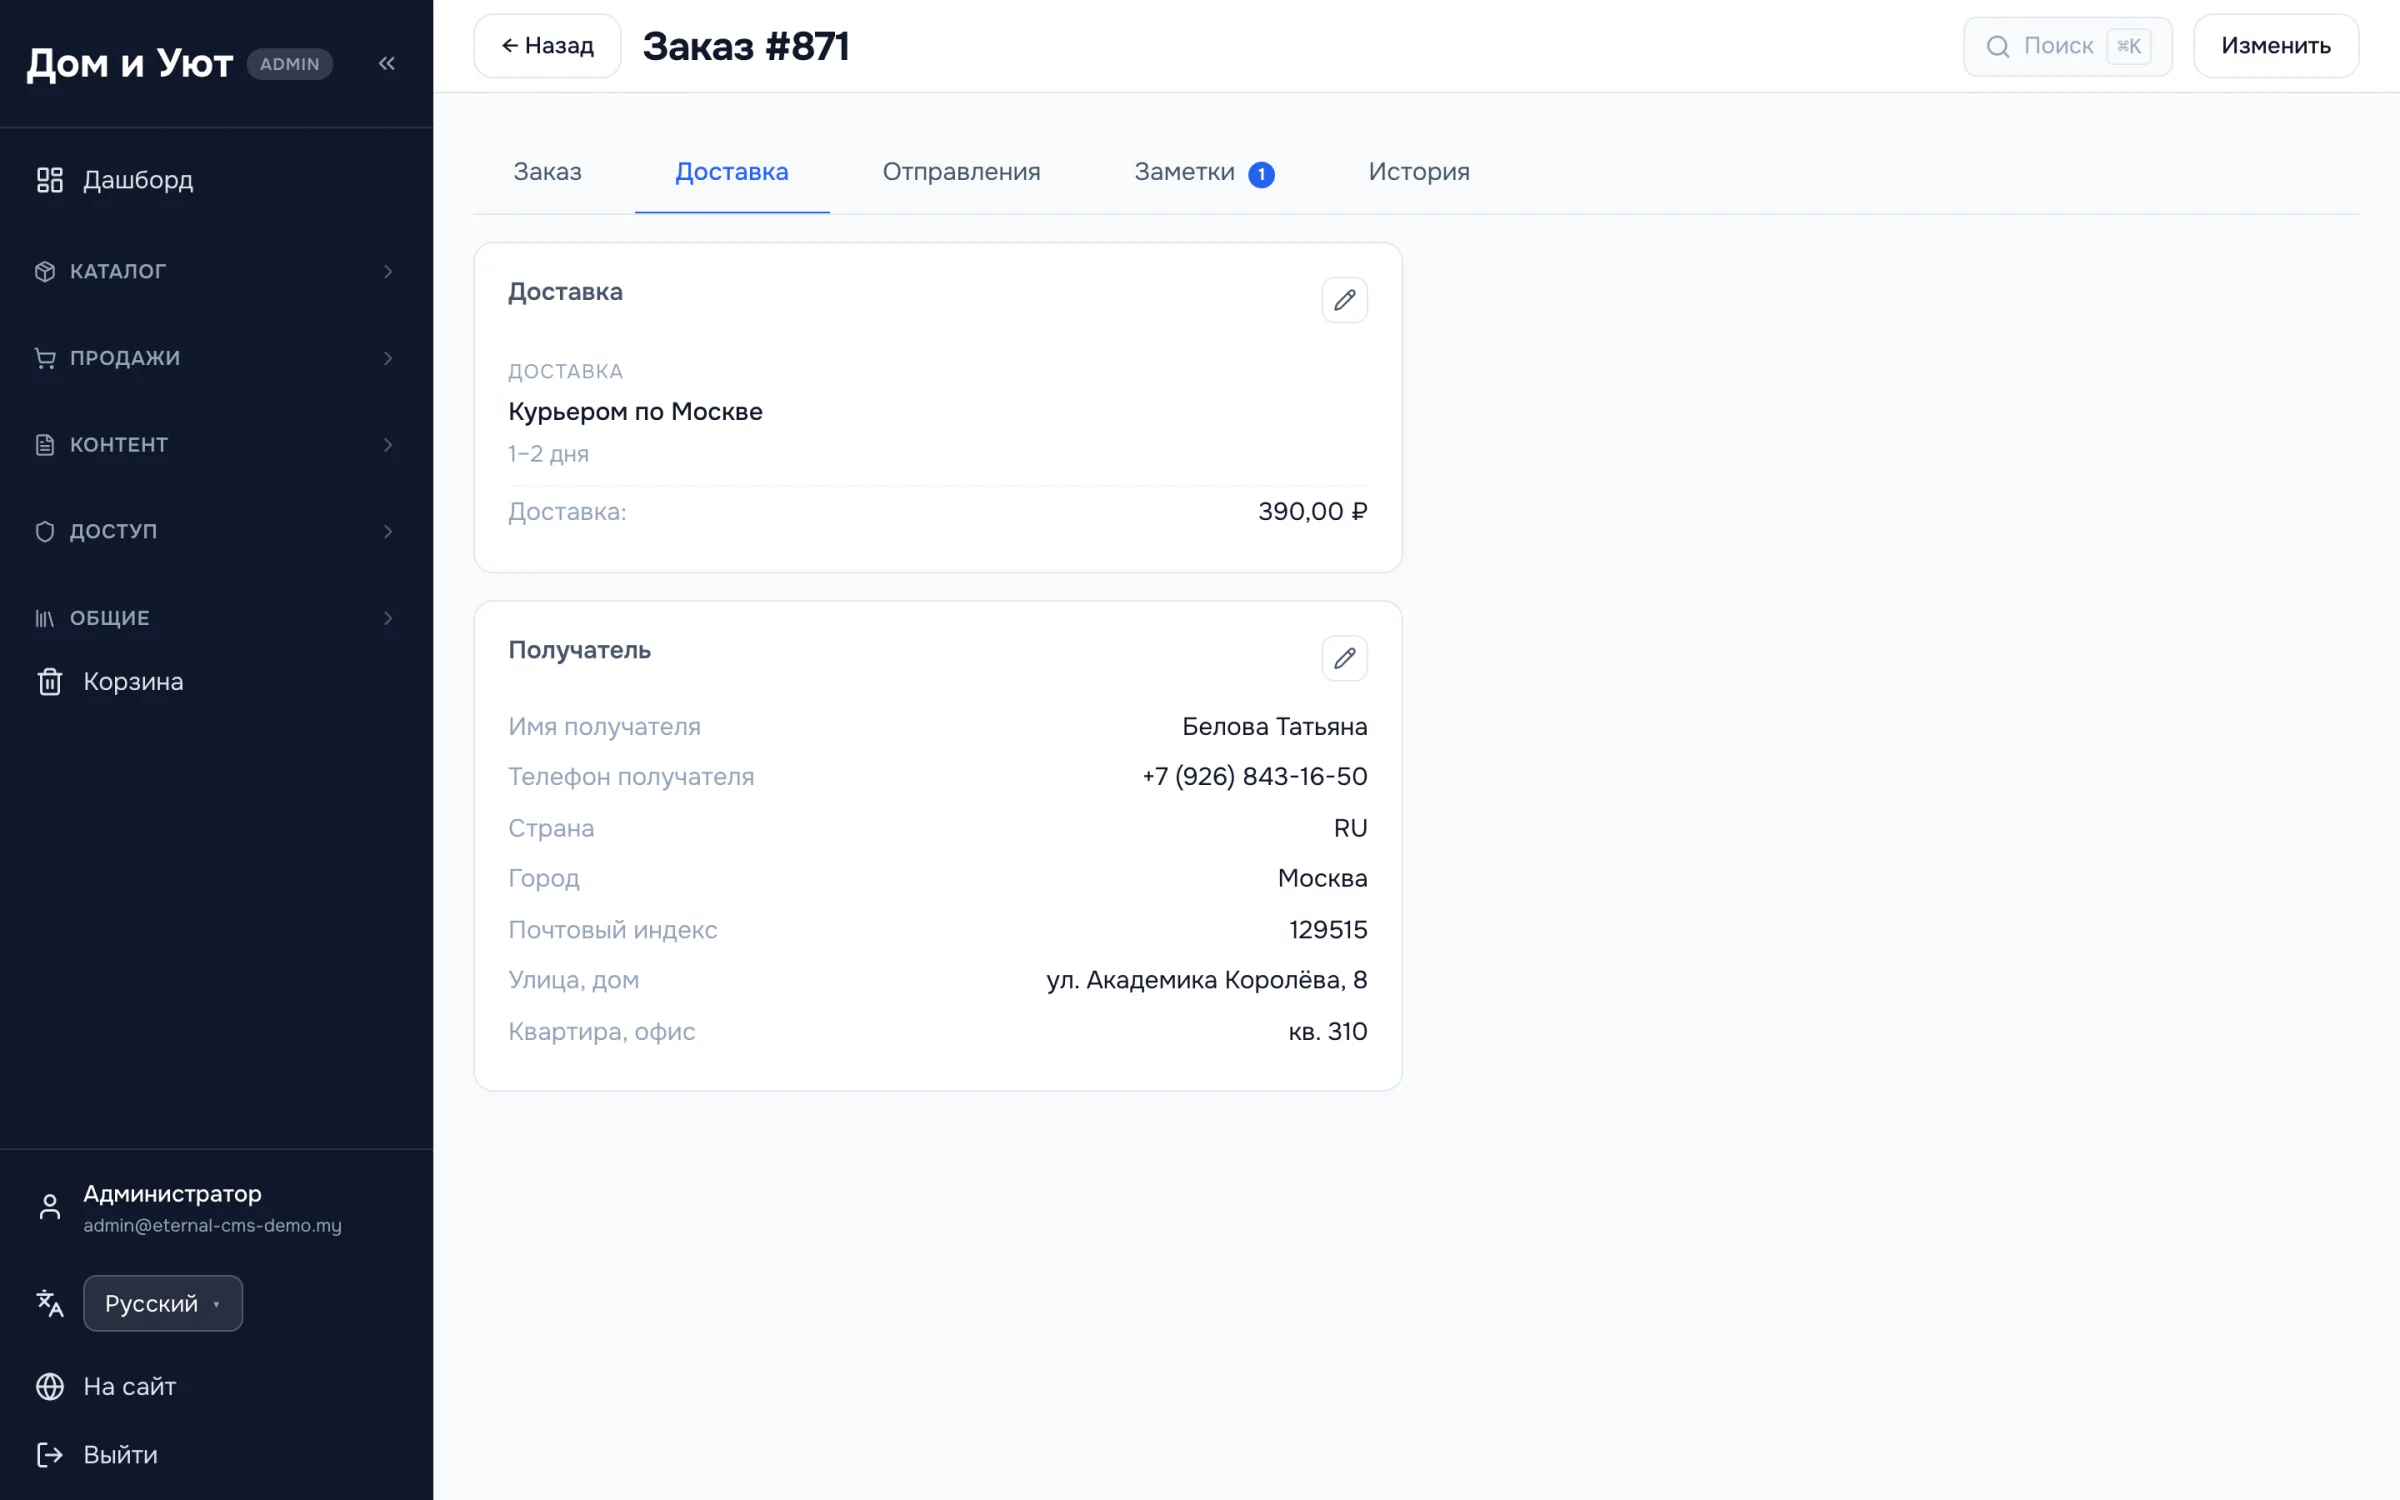Screen dimensions: 2400x1500
Task: Open the История tab
Action: 1419,172
